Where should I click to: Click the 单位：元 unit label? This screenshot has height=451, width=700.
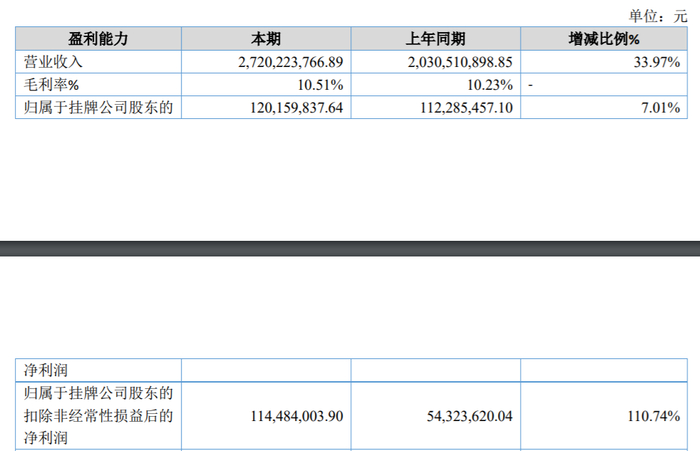(x=658, y=16)
